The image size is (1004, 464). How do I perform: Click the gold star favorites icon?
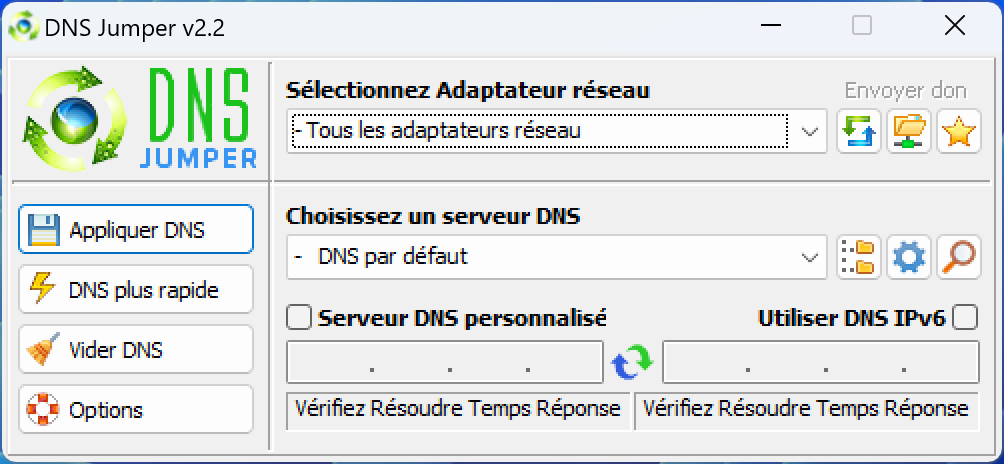click(x=959, y=131)
